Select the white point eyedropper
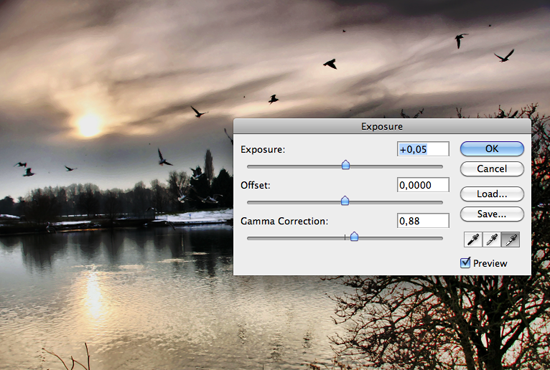The width and height of the screenshot is (550, 370). click(x=511, y=240)
